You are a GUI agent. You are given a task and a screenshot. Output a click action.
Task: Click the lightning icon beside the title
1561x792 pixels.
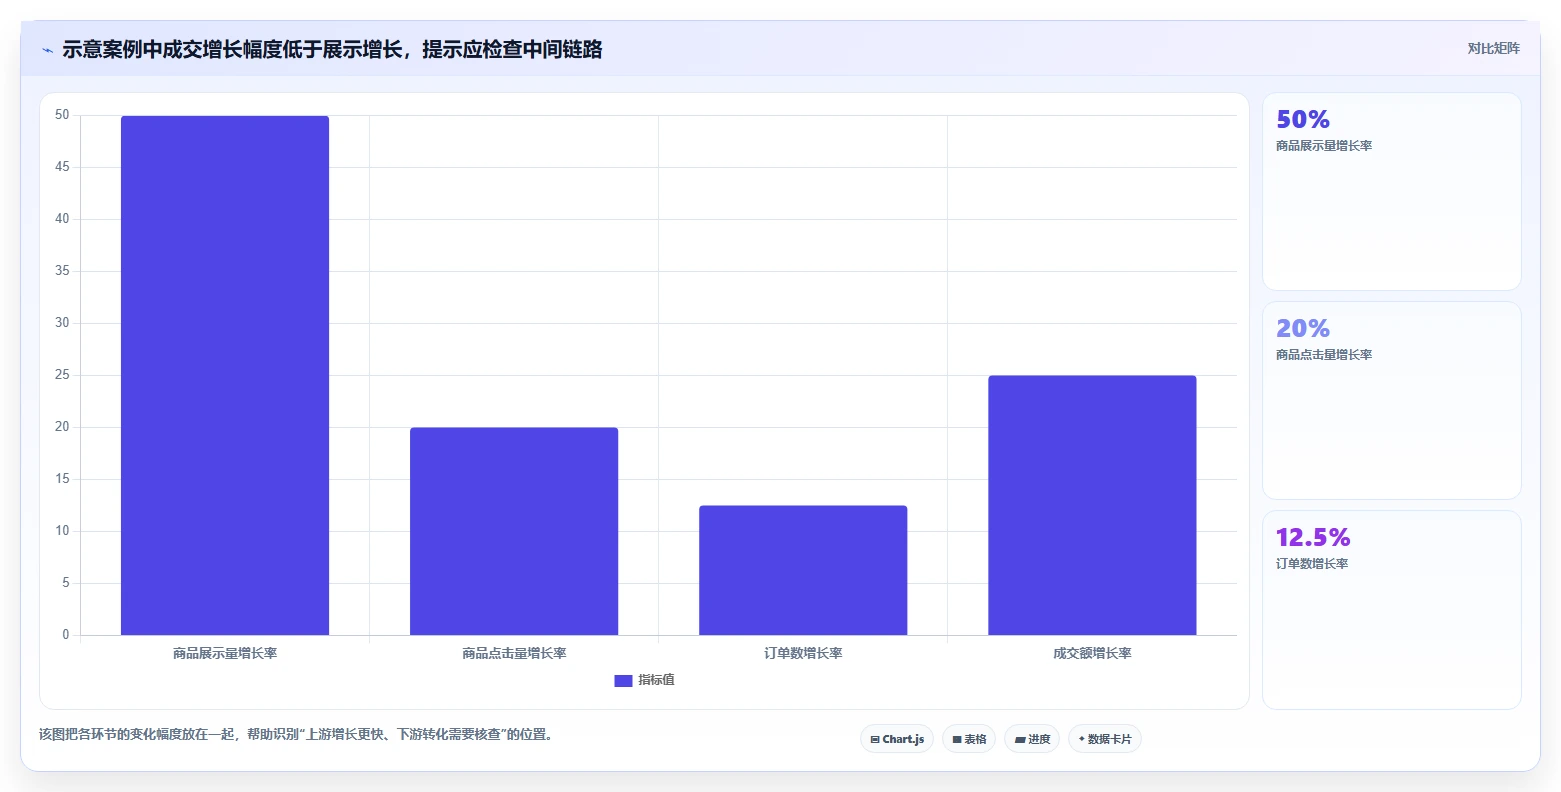[x=47, y=50]
